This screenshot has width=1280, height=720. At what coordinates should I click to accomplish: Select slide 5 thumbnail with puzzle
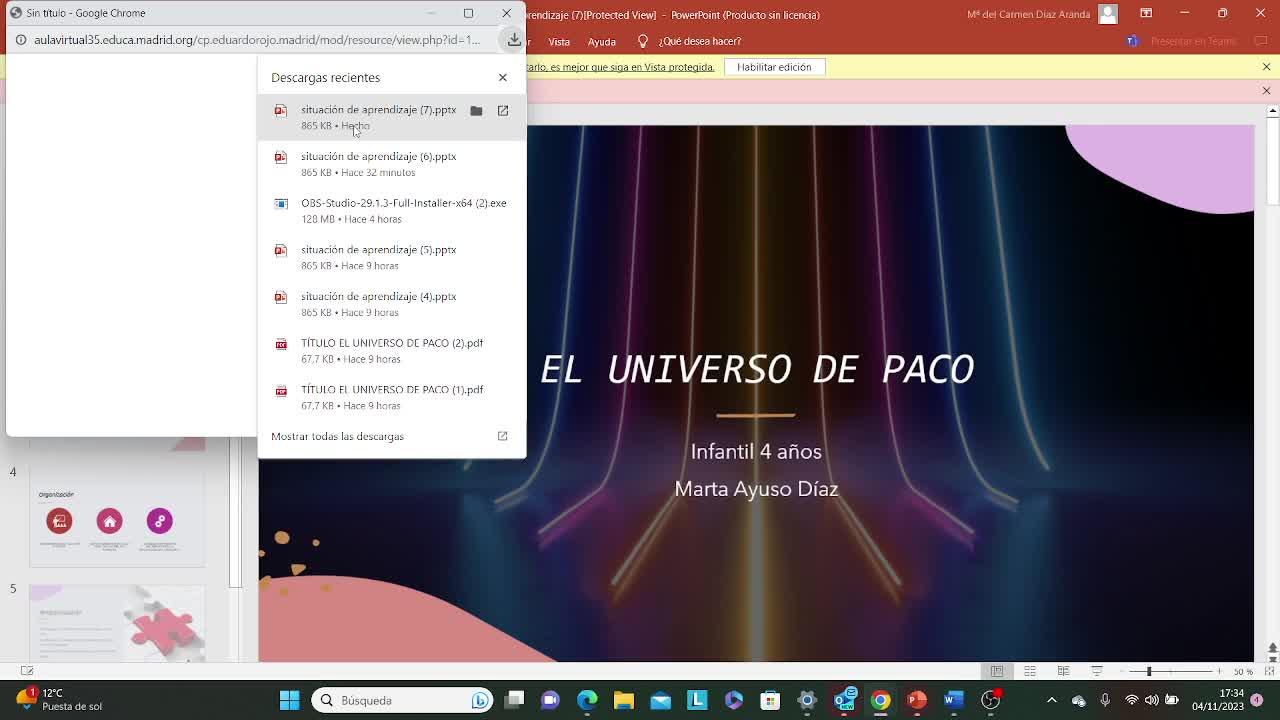[x=117, y=623]
